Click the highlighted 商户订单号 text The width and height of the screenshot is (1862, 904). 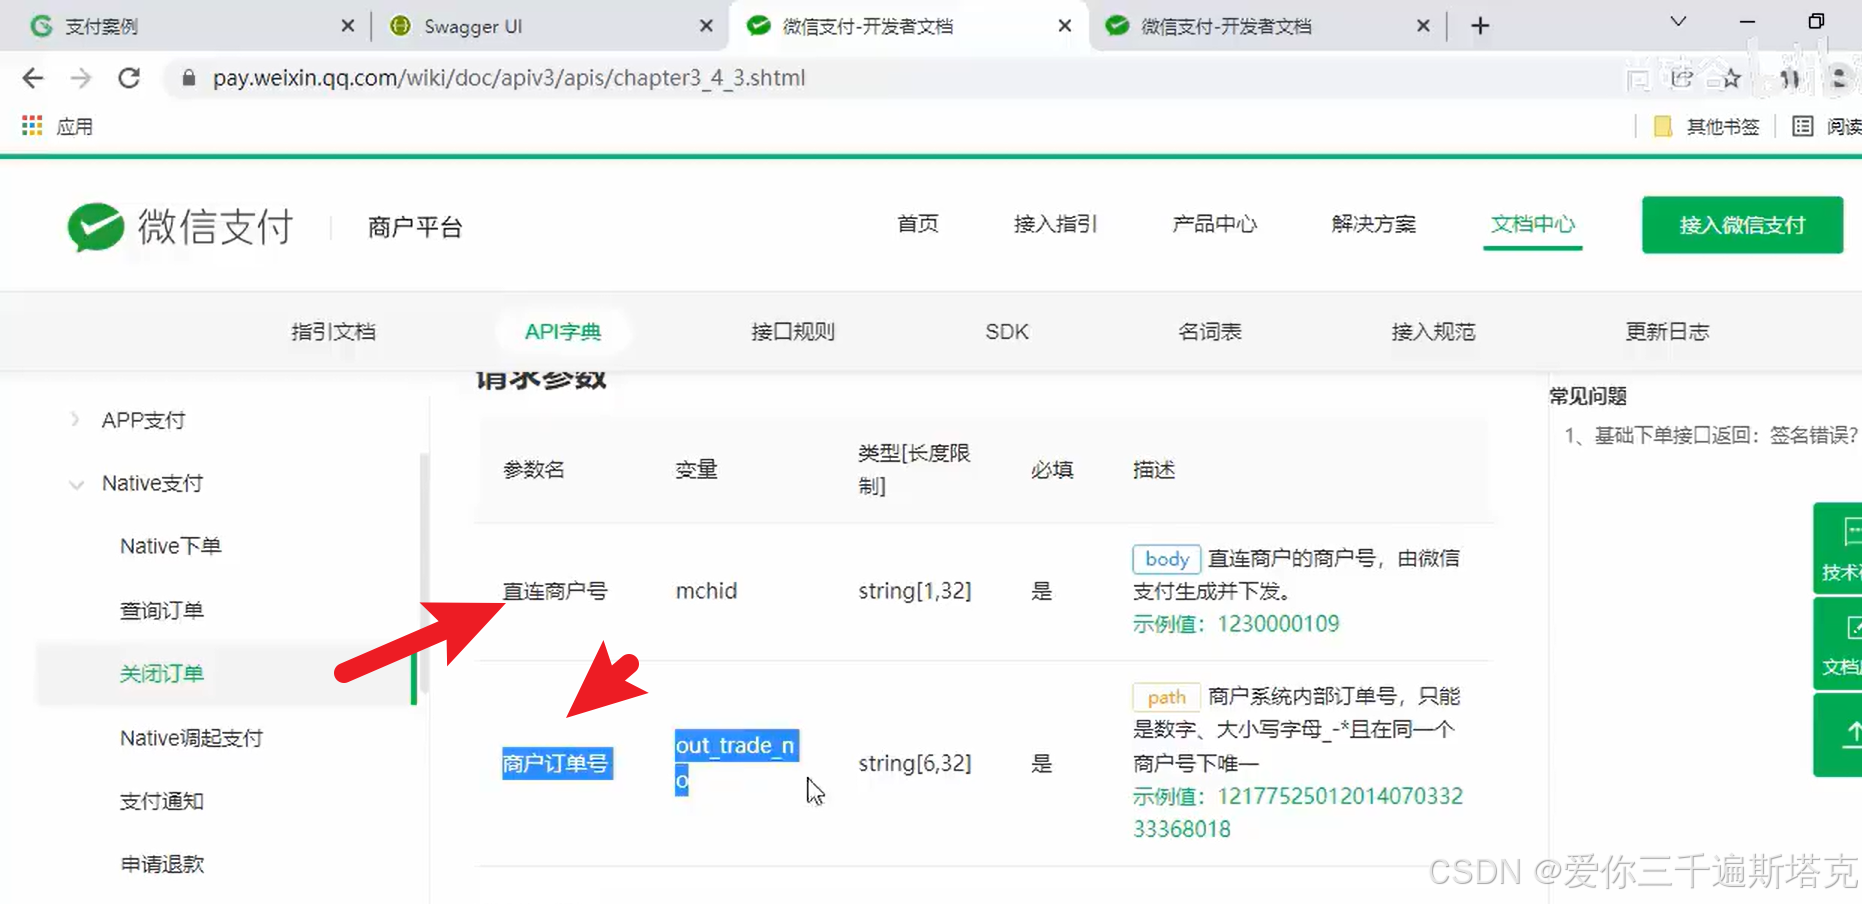(556, 764)
